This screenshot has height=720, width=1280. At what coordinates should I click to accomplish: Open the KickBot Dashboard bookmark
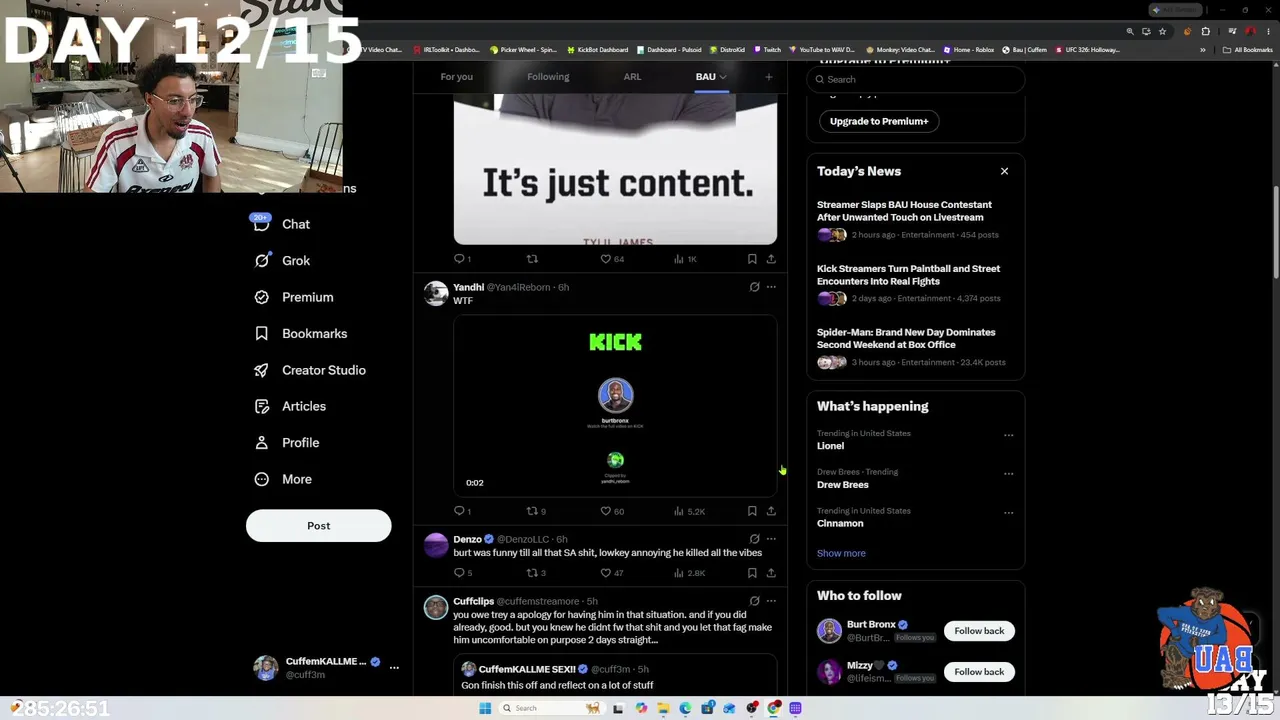(x=597, y=50)
